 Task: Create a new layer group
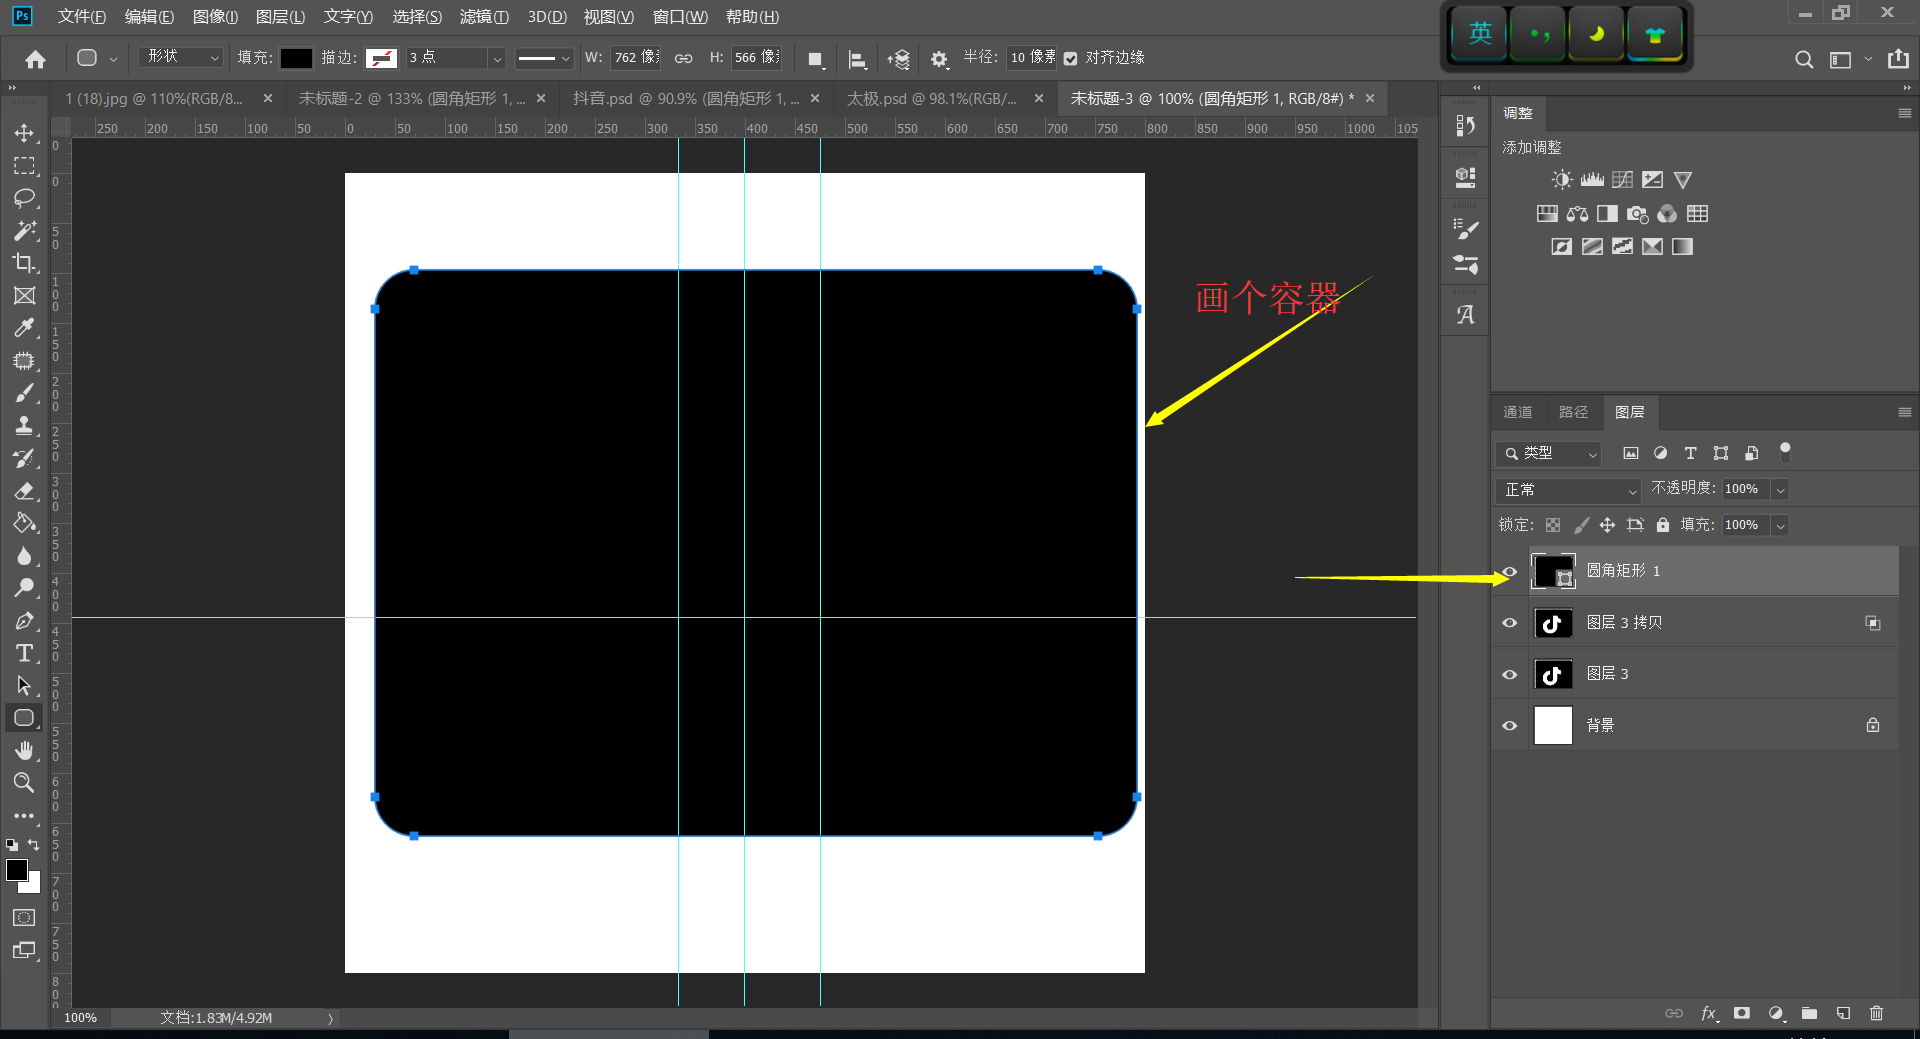coord(1809,1013)
